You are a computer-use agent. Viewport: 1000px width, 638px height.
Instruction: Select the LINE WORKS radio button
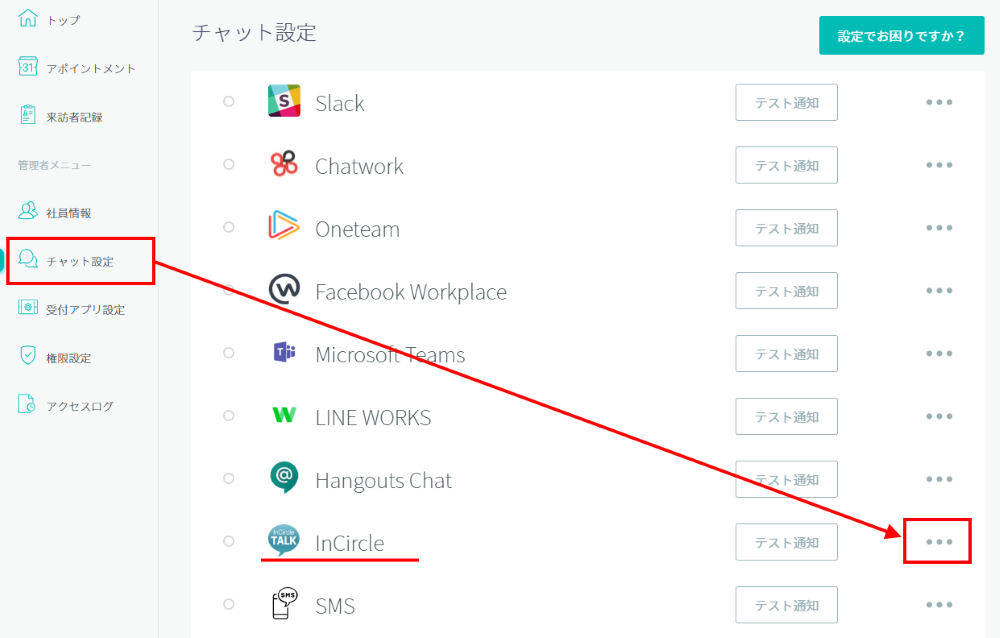(229, 416)
